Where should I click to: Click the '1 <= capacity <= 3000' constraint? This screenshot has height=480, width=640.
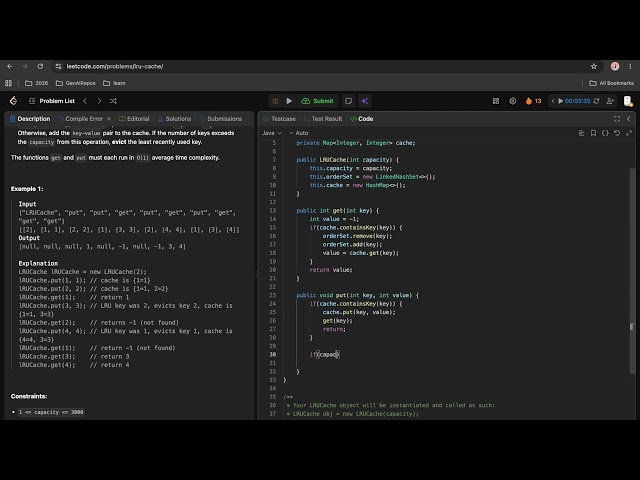(x=51, y=412)
